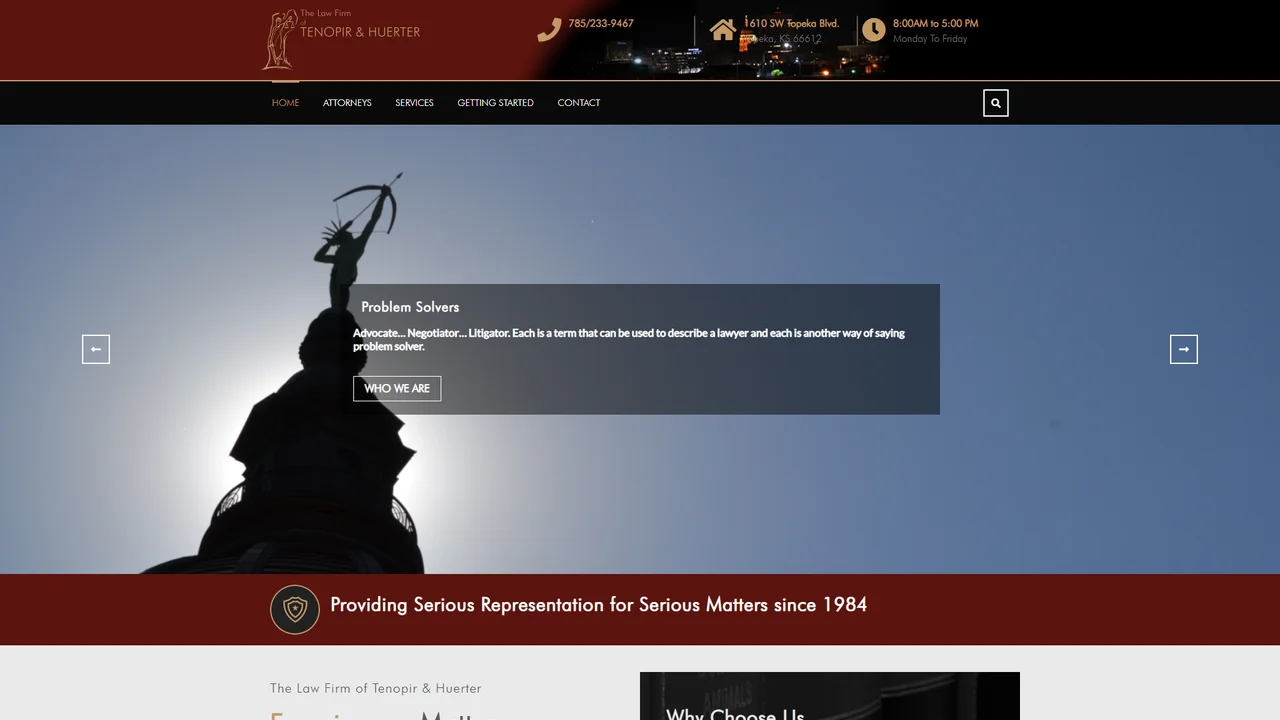The height and width of the screenshot is (720, 1280).
Task: Click The Law Firm of Tenopir & Huerter subtitle
Action: point(376,688)
